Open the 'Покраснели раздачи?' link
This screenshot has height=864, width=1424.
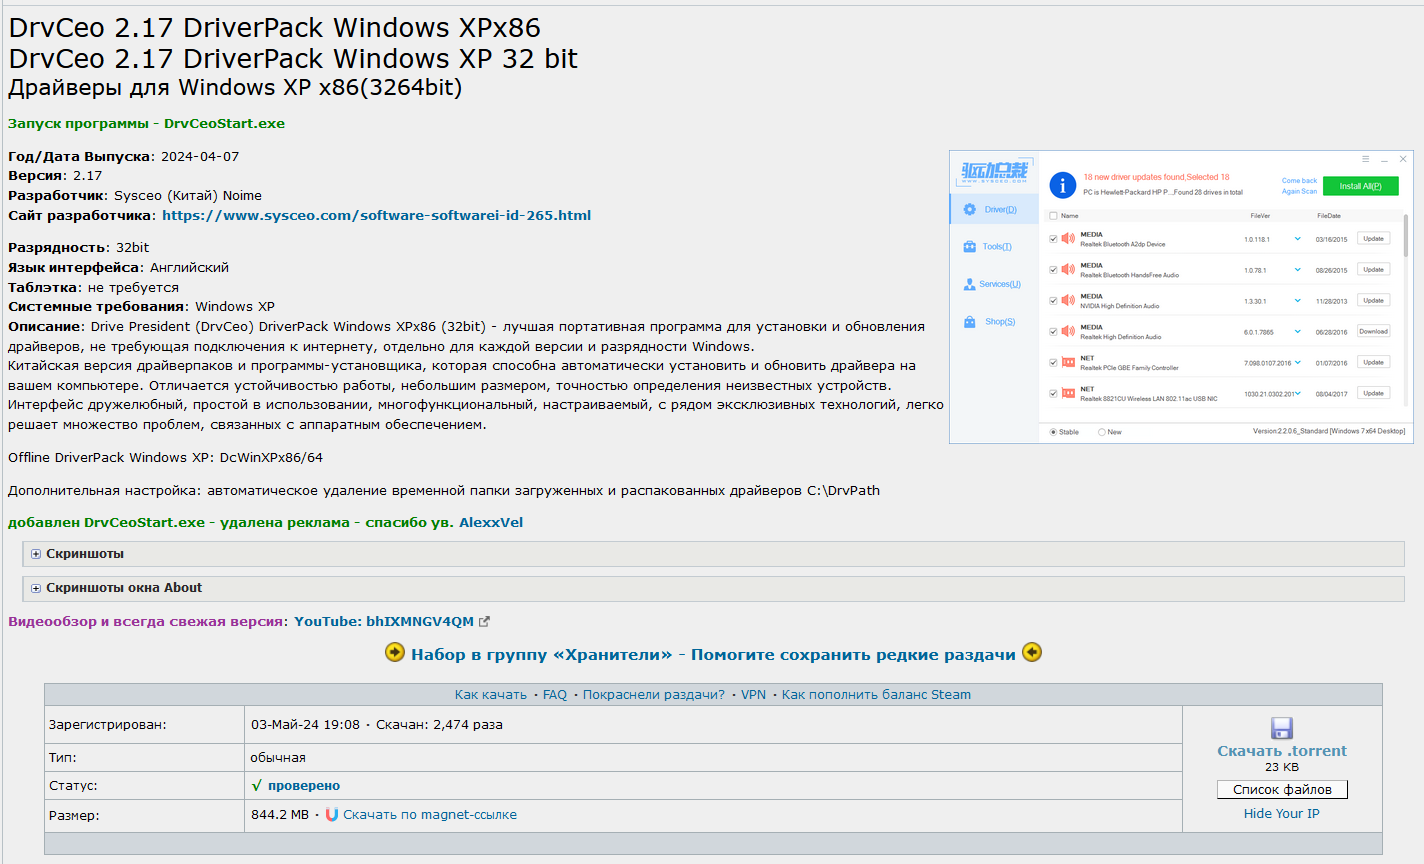click(x=654, y=695)
